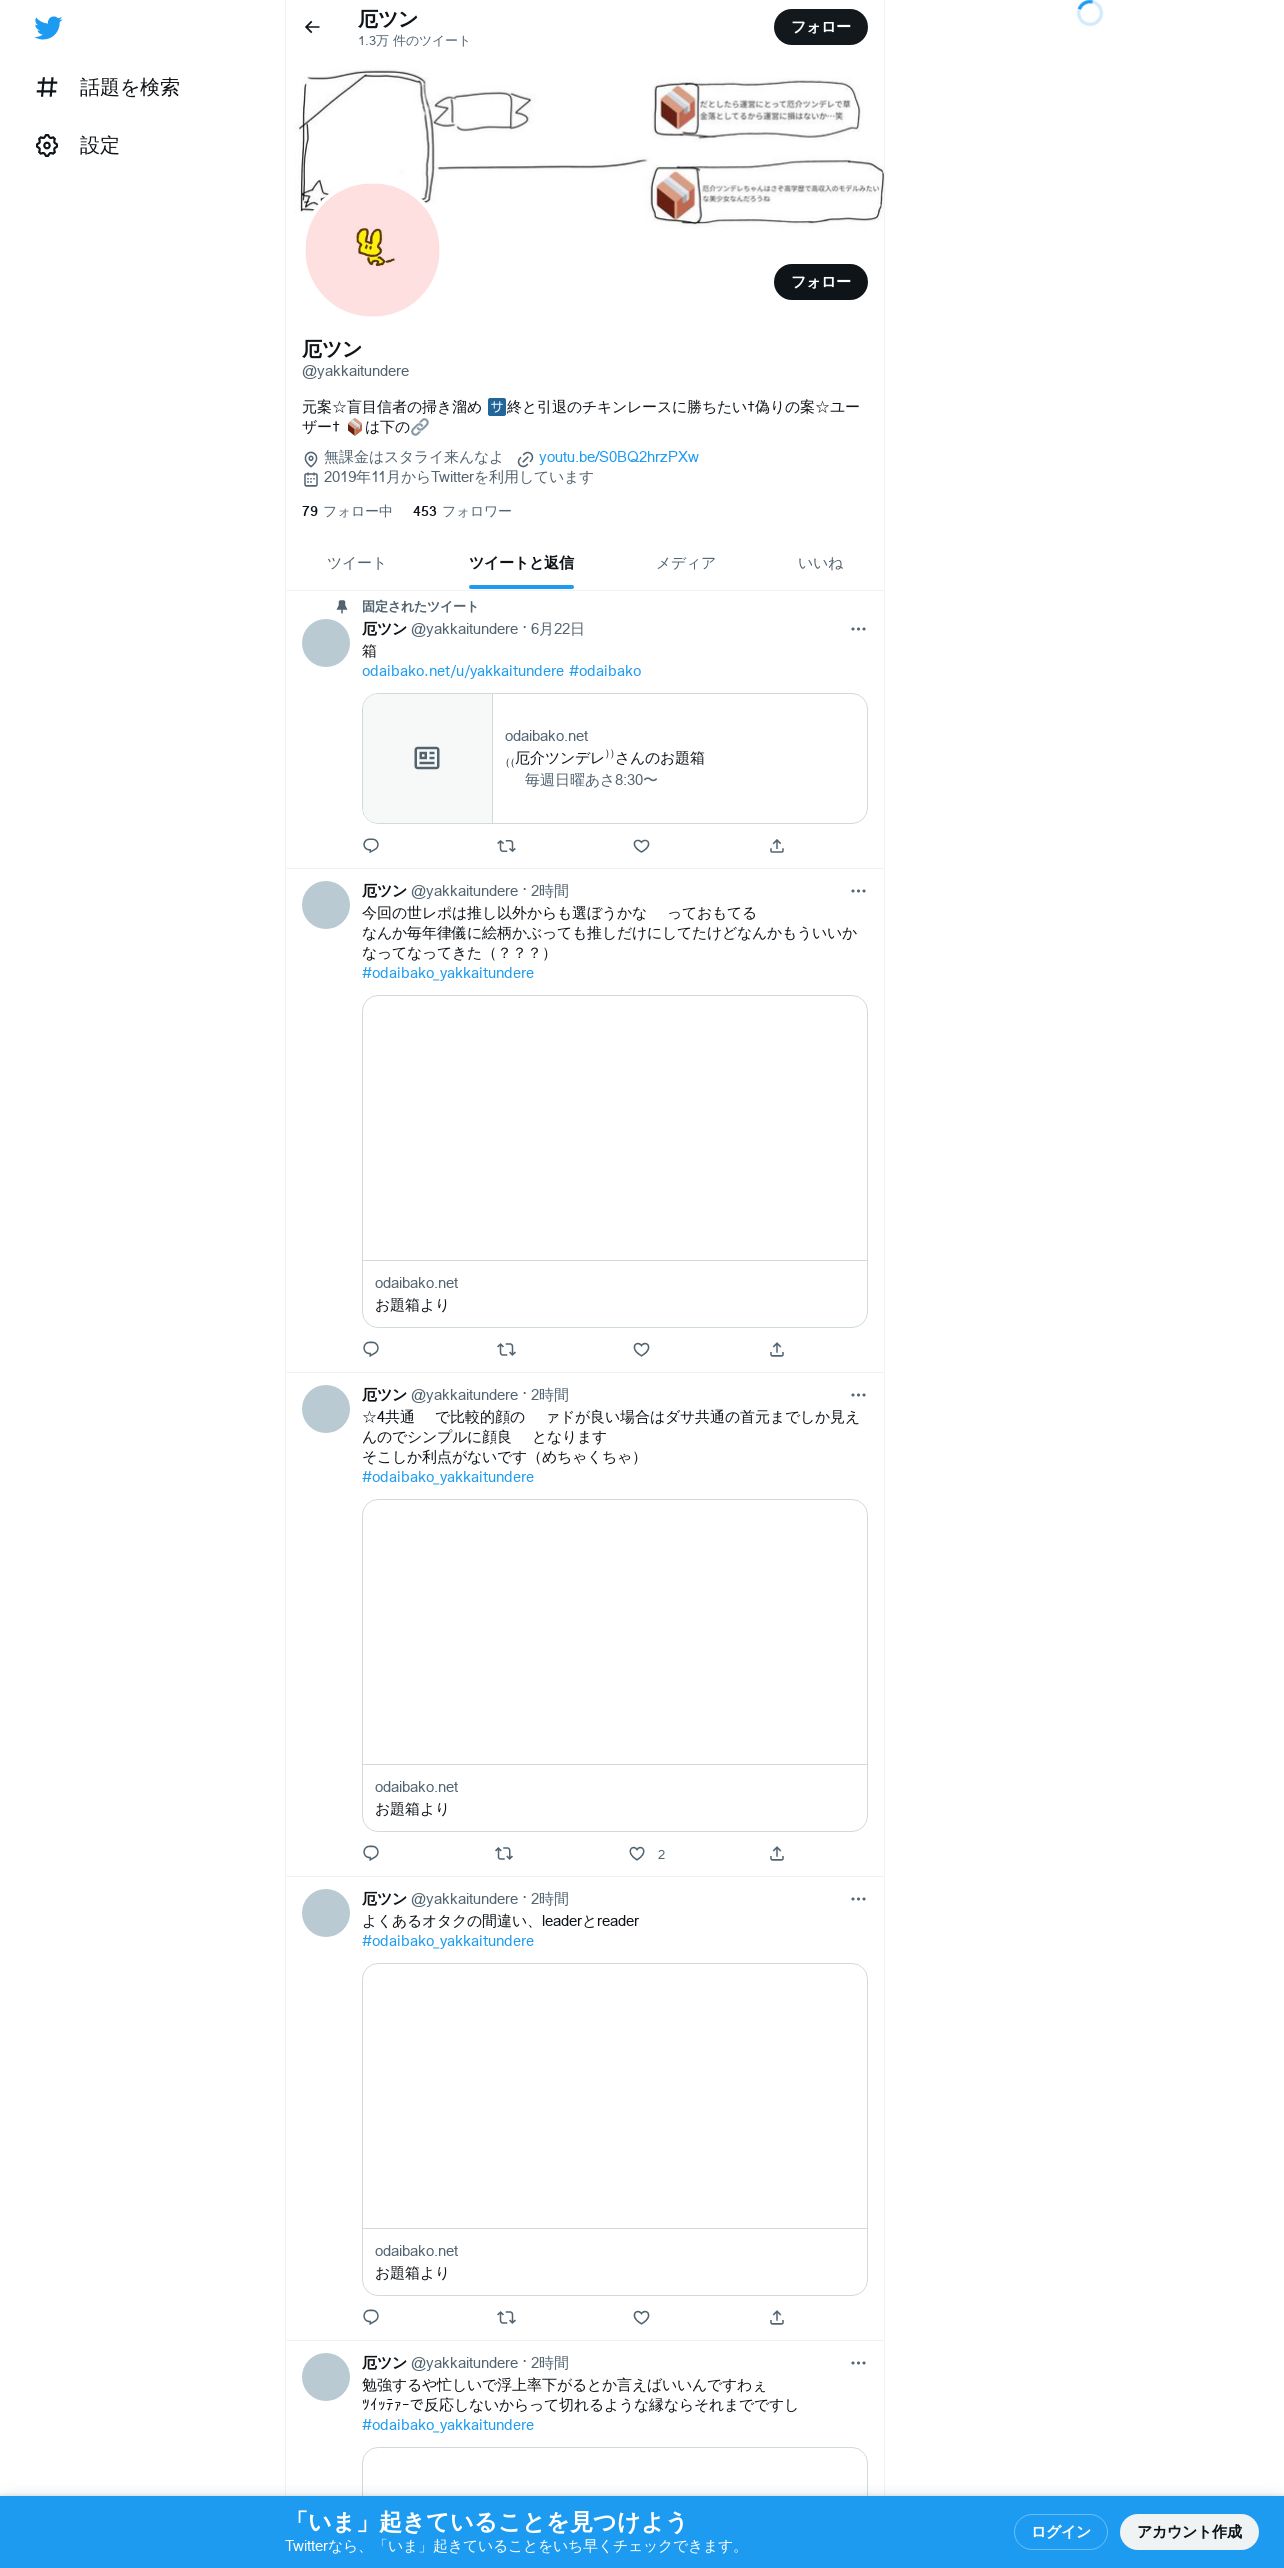Viewport: 1284px width, 2568px height.
Task: Like the tweet showing 2 likes
Action: (x=637, y=1854)
